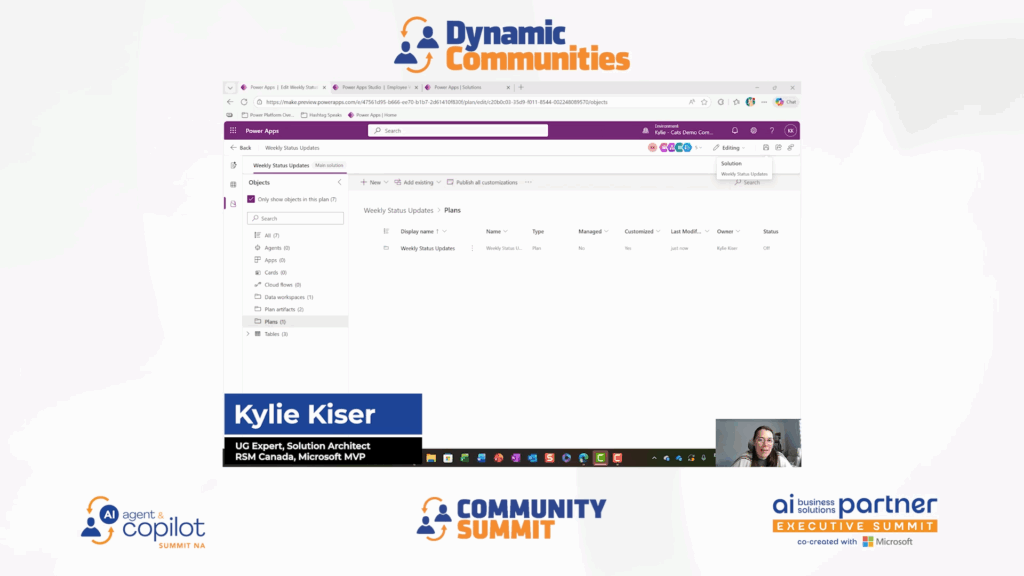
Task: Open the Editing dropdown
Action: [729, 146]
